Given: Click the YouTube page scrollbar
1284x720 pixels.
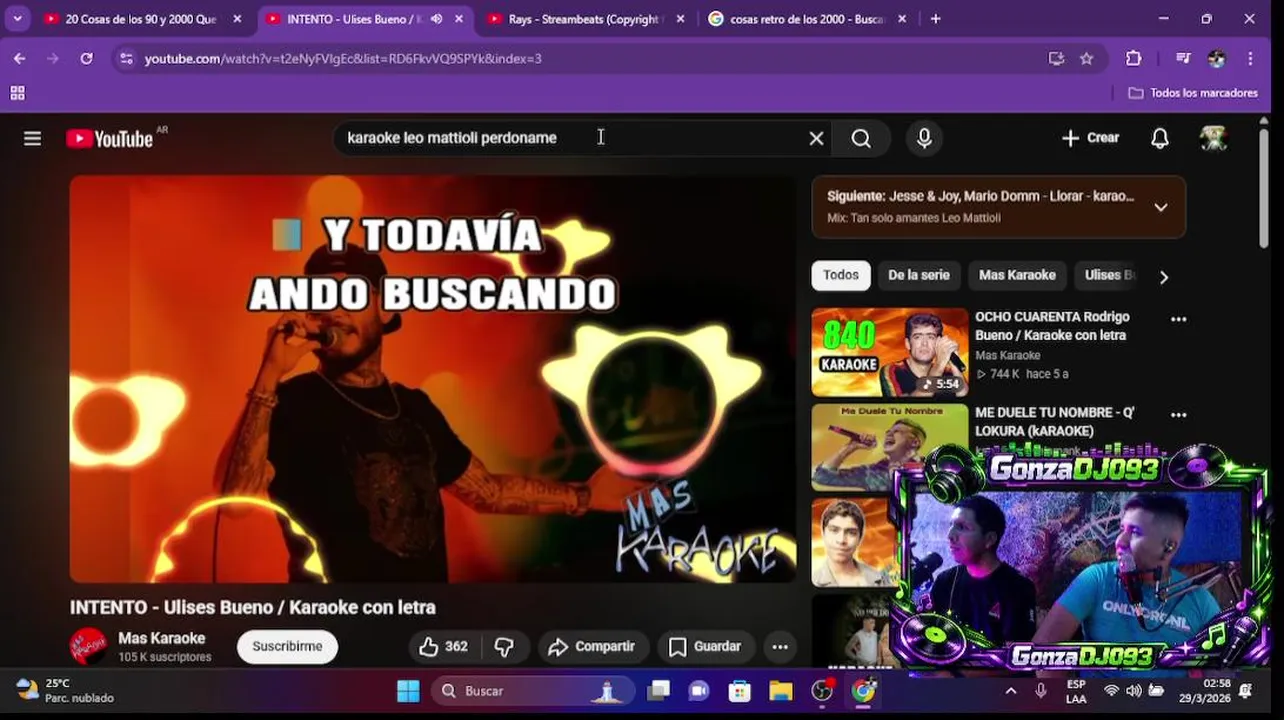Looking at the screenshot, I should click(1263, 190).
